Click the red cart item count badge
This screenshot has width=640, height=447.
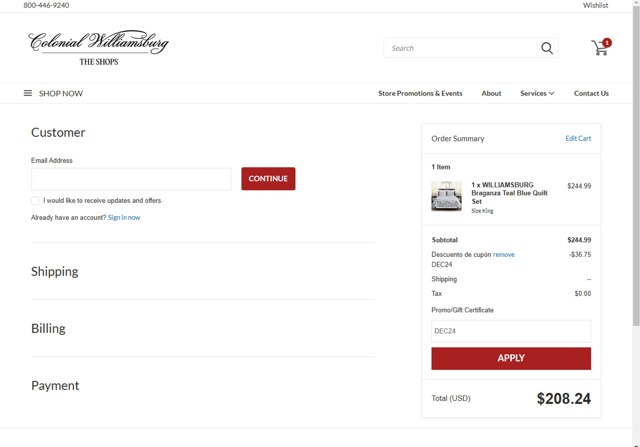tap(607, 42)
